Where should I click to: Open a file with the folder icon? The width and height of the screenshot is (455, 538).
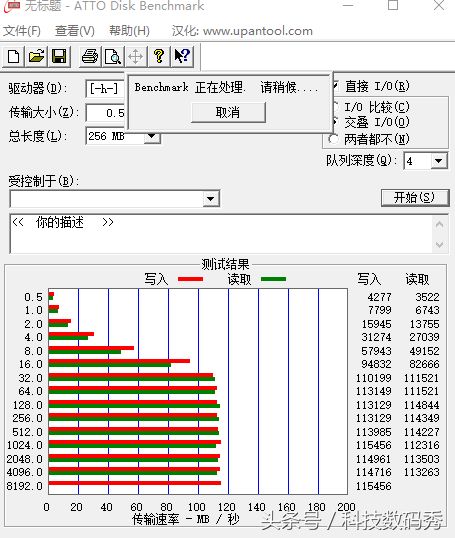click(x=36, y=56)
